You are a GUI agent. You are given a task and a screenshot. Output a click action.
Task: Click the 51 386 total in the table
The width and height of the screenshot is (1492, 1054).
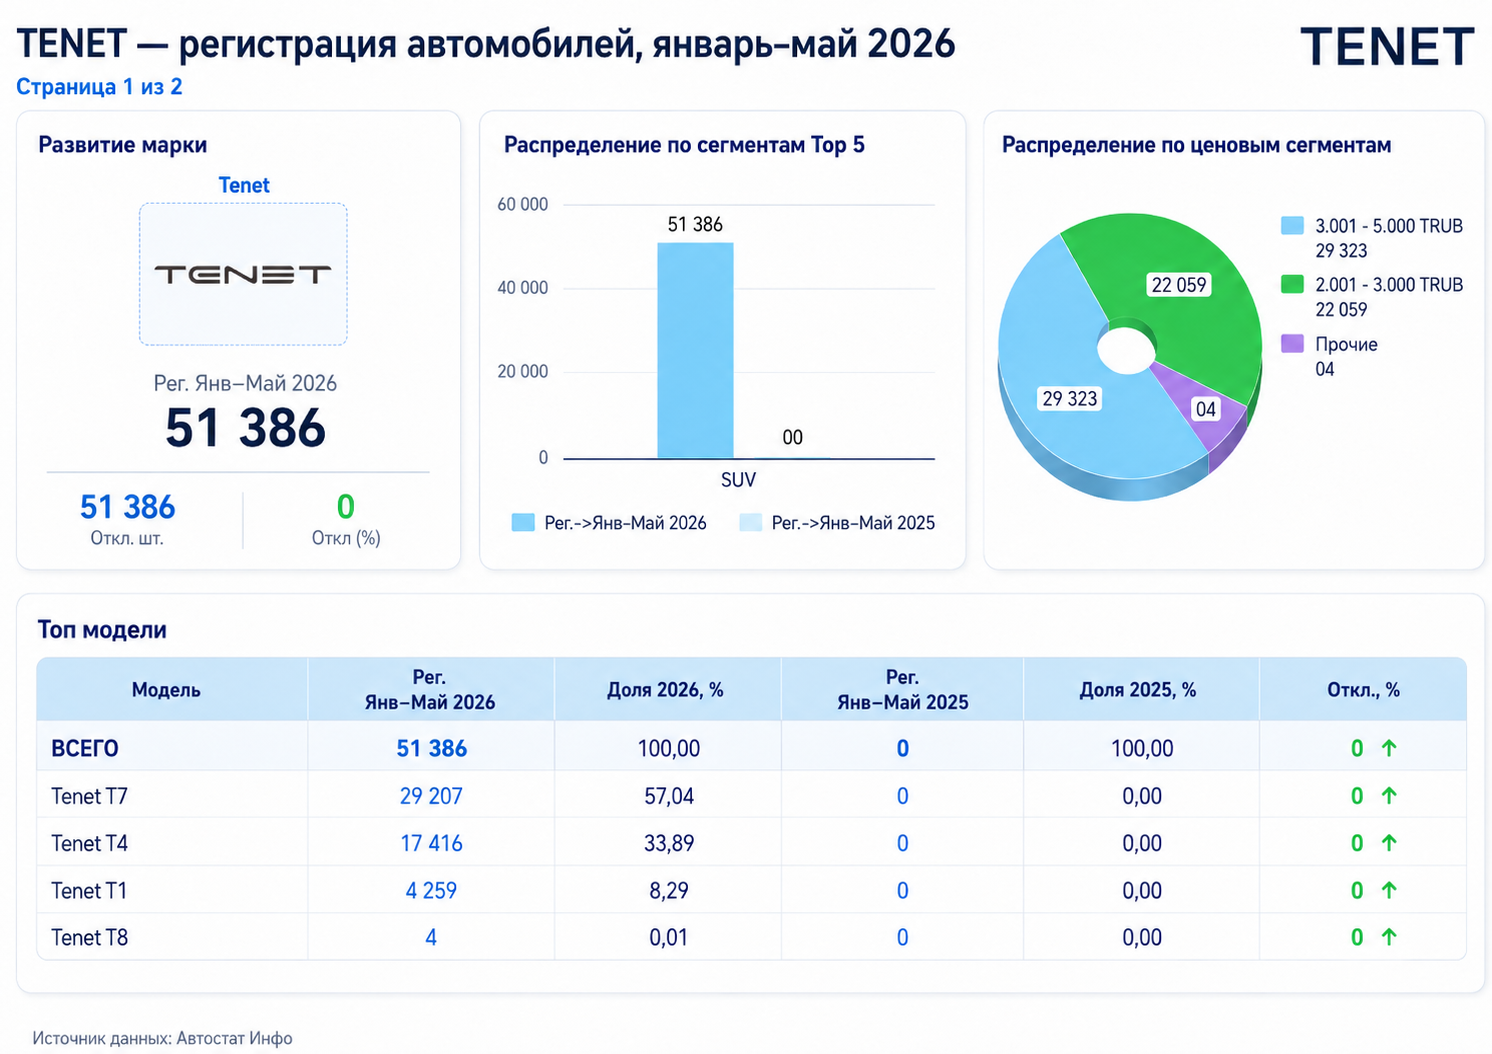click(x=431, y=748)
